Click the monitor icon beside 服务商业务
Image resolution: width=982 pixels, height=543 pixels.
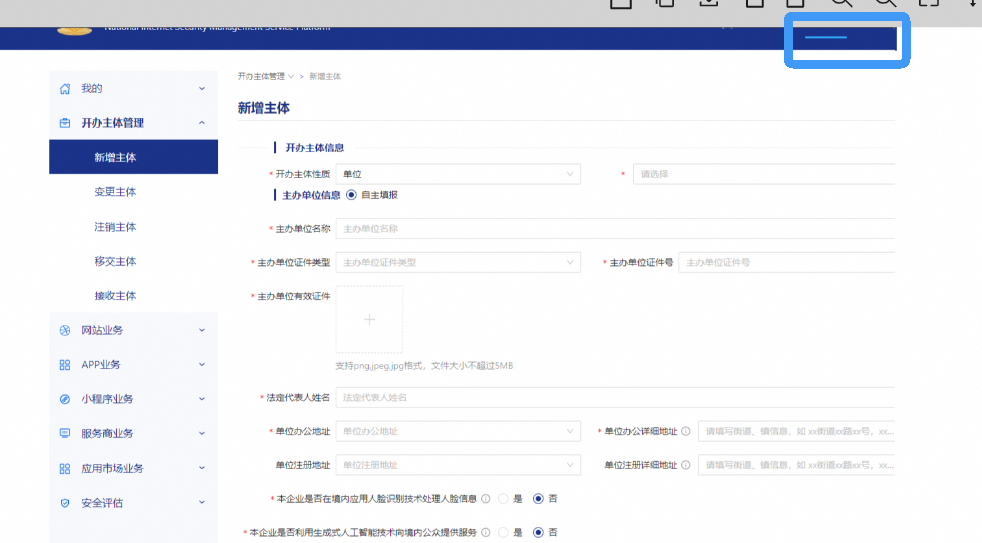point(65,433)
